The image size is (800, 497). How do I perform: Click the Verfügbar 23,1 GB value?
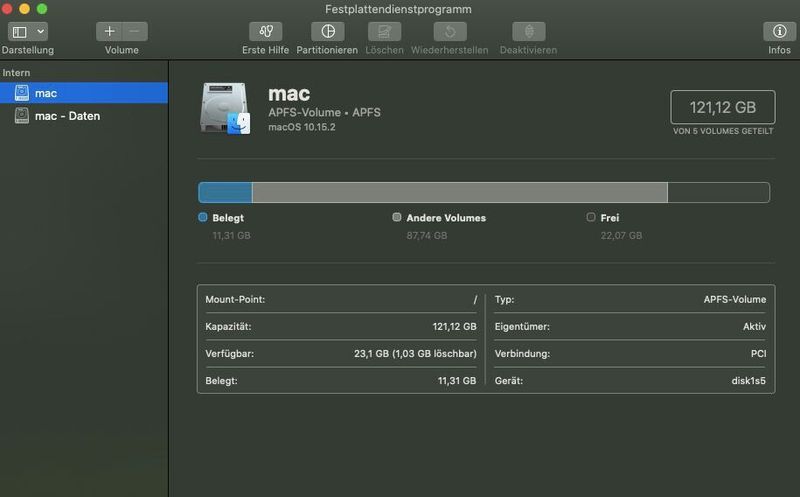click(415, 354)
